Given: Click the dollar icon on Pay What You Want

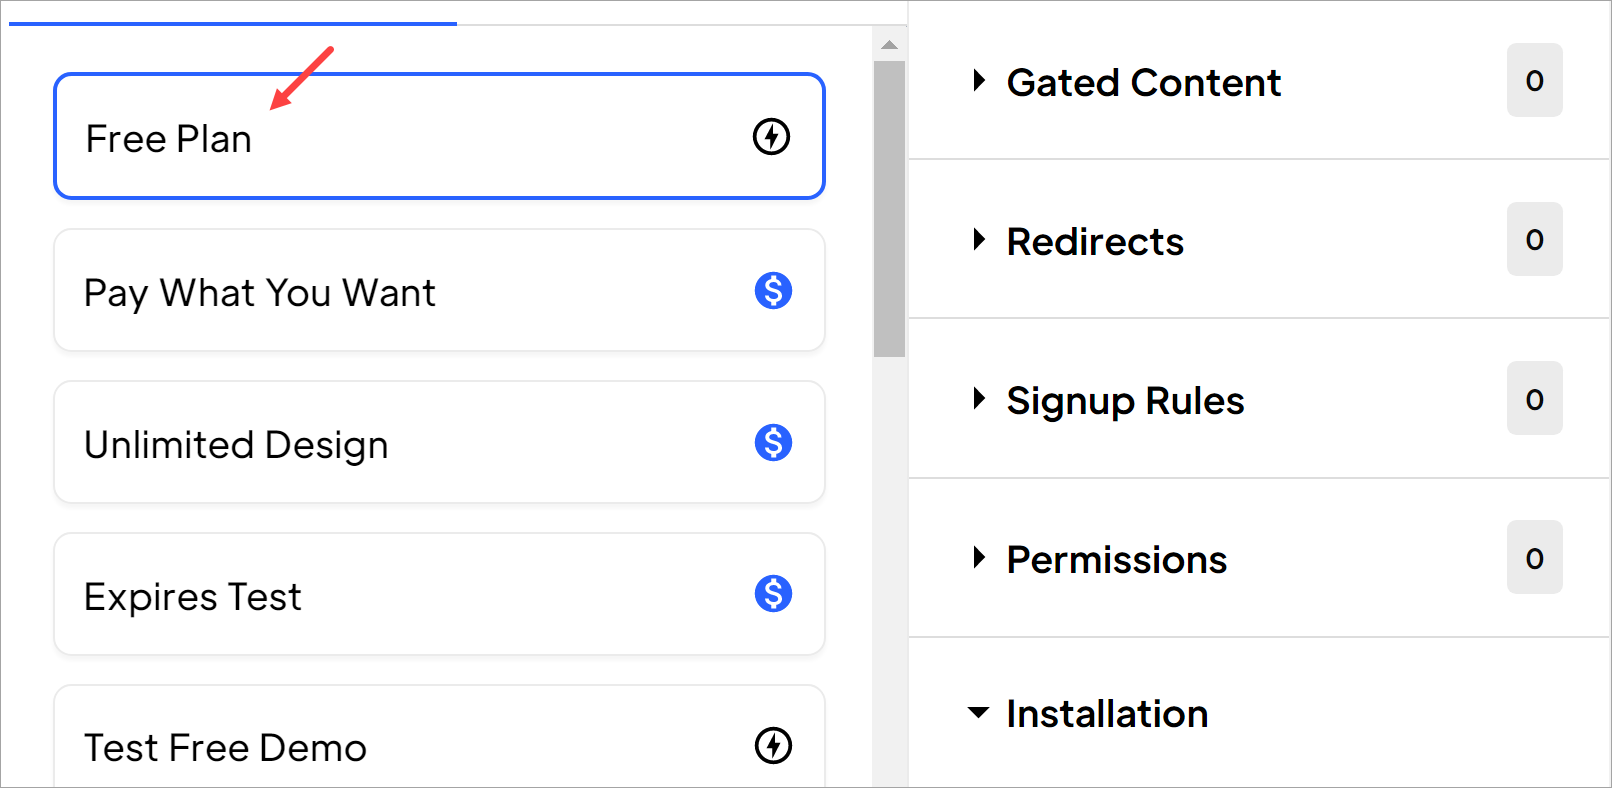Looking at the screenshot, I should click(x=773, y=291).
